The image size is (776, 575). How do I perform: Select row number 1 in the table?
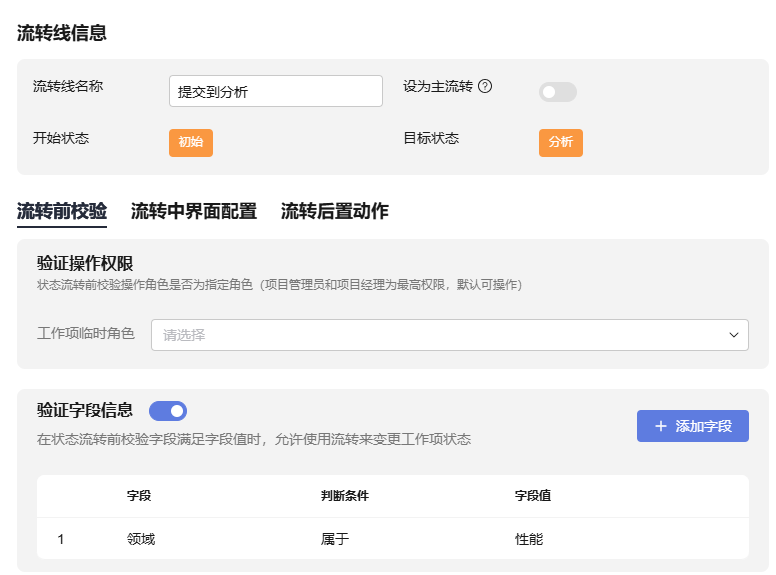coord(61,539)
